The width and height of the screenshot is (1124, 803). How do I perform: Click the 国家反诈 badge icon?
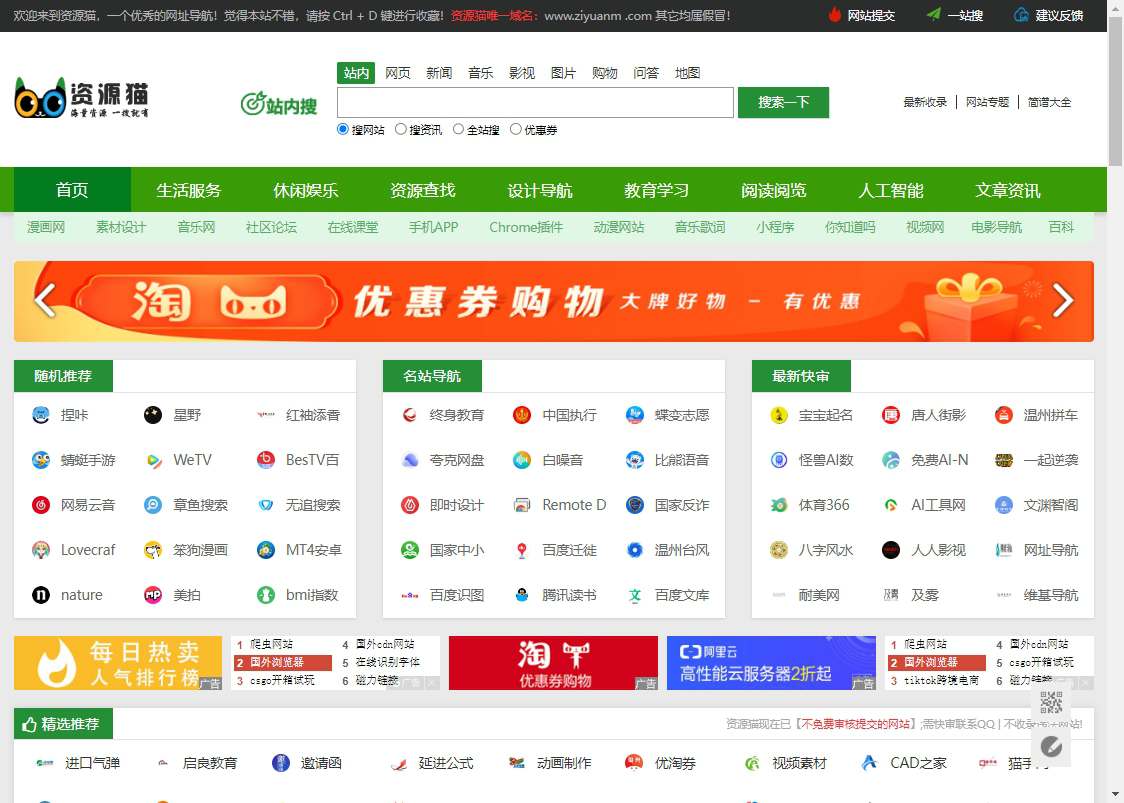coord(635,505)
